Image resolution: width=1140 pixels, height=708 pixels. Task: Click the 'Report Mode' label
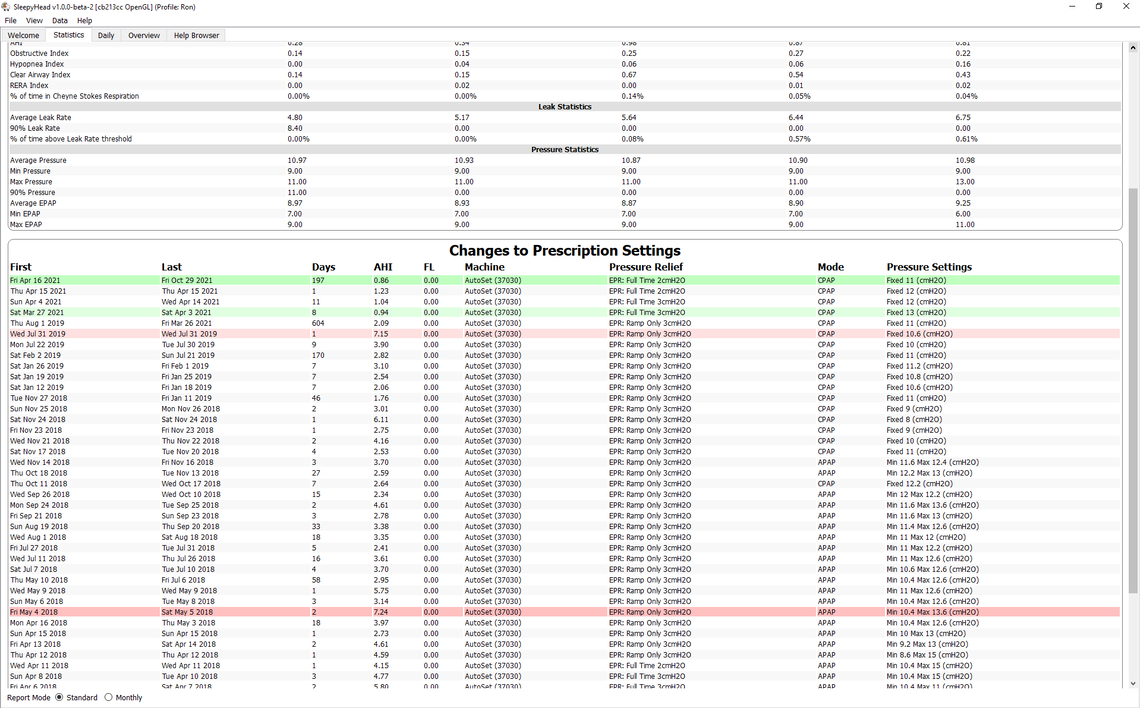pos(29,697)
